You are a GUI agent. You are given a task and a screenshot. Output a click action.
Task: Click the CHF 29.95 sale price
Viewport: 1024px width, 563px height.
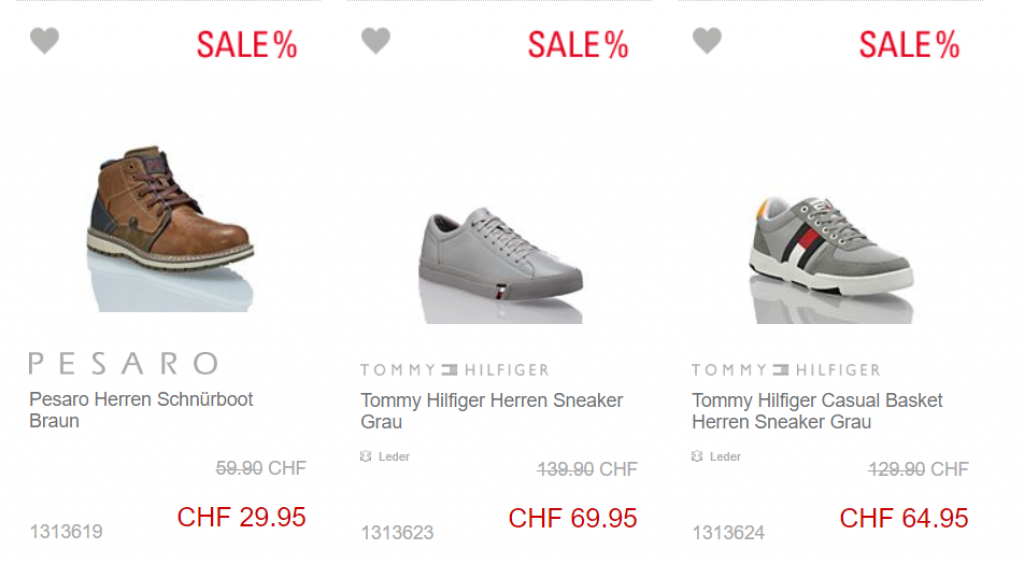pyautogui.click(x=242, y=517)
